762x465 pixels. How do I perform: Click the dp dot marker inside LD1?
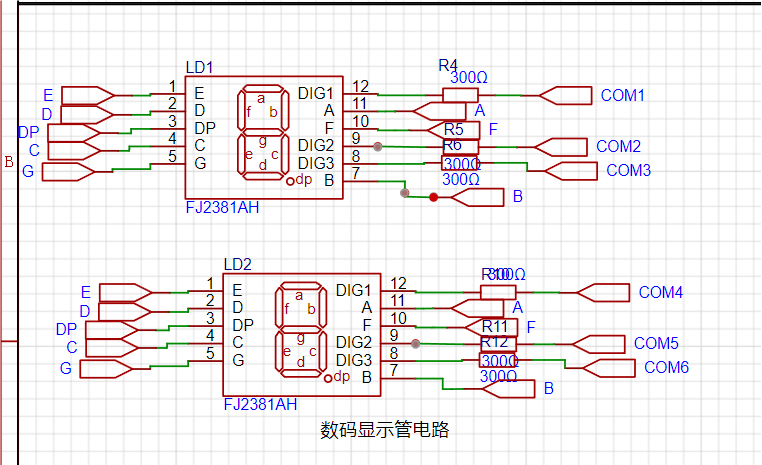tap(290, 181)
